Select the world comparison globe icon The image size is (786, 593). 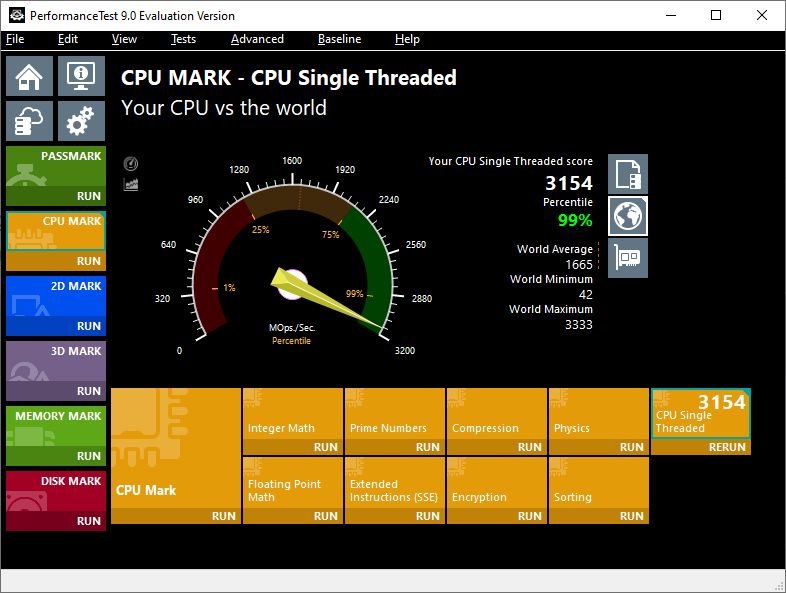(628, 216)
